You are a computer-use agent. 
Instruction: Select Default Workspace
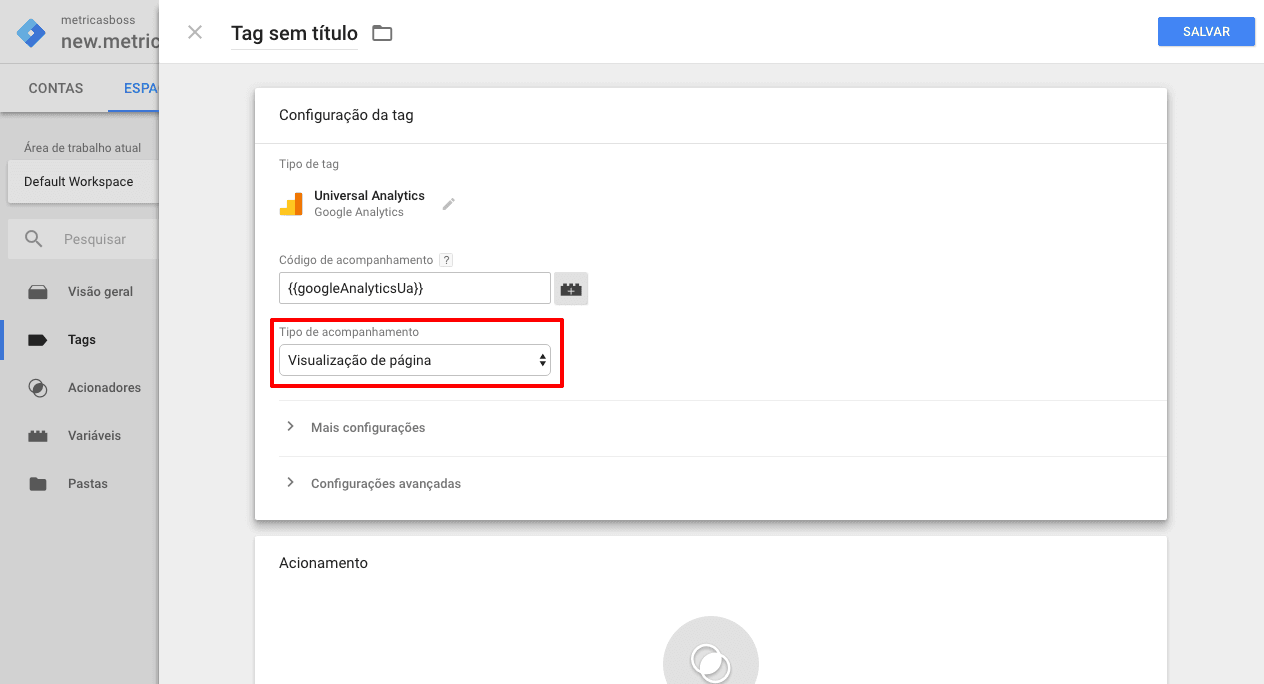(79, 181)
